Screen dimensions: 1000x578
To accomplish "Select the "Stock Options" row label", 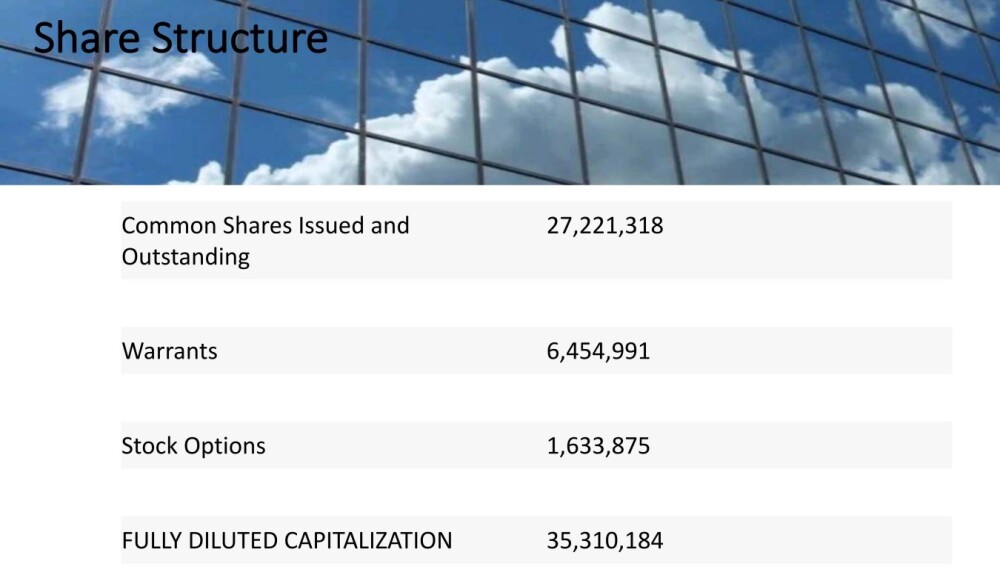I will click(x=193, y=446).
